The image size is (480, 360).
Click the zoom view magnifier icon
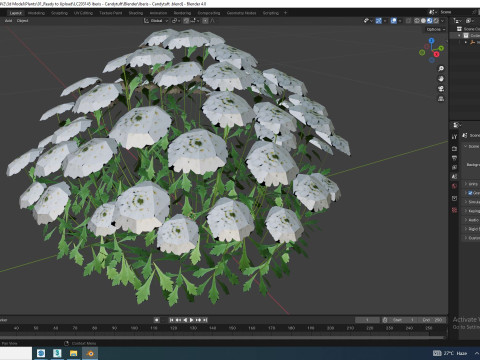point(441,69)
